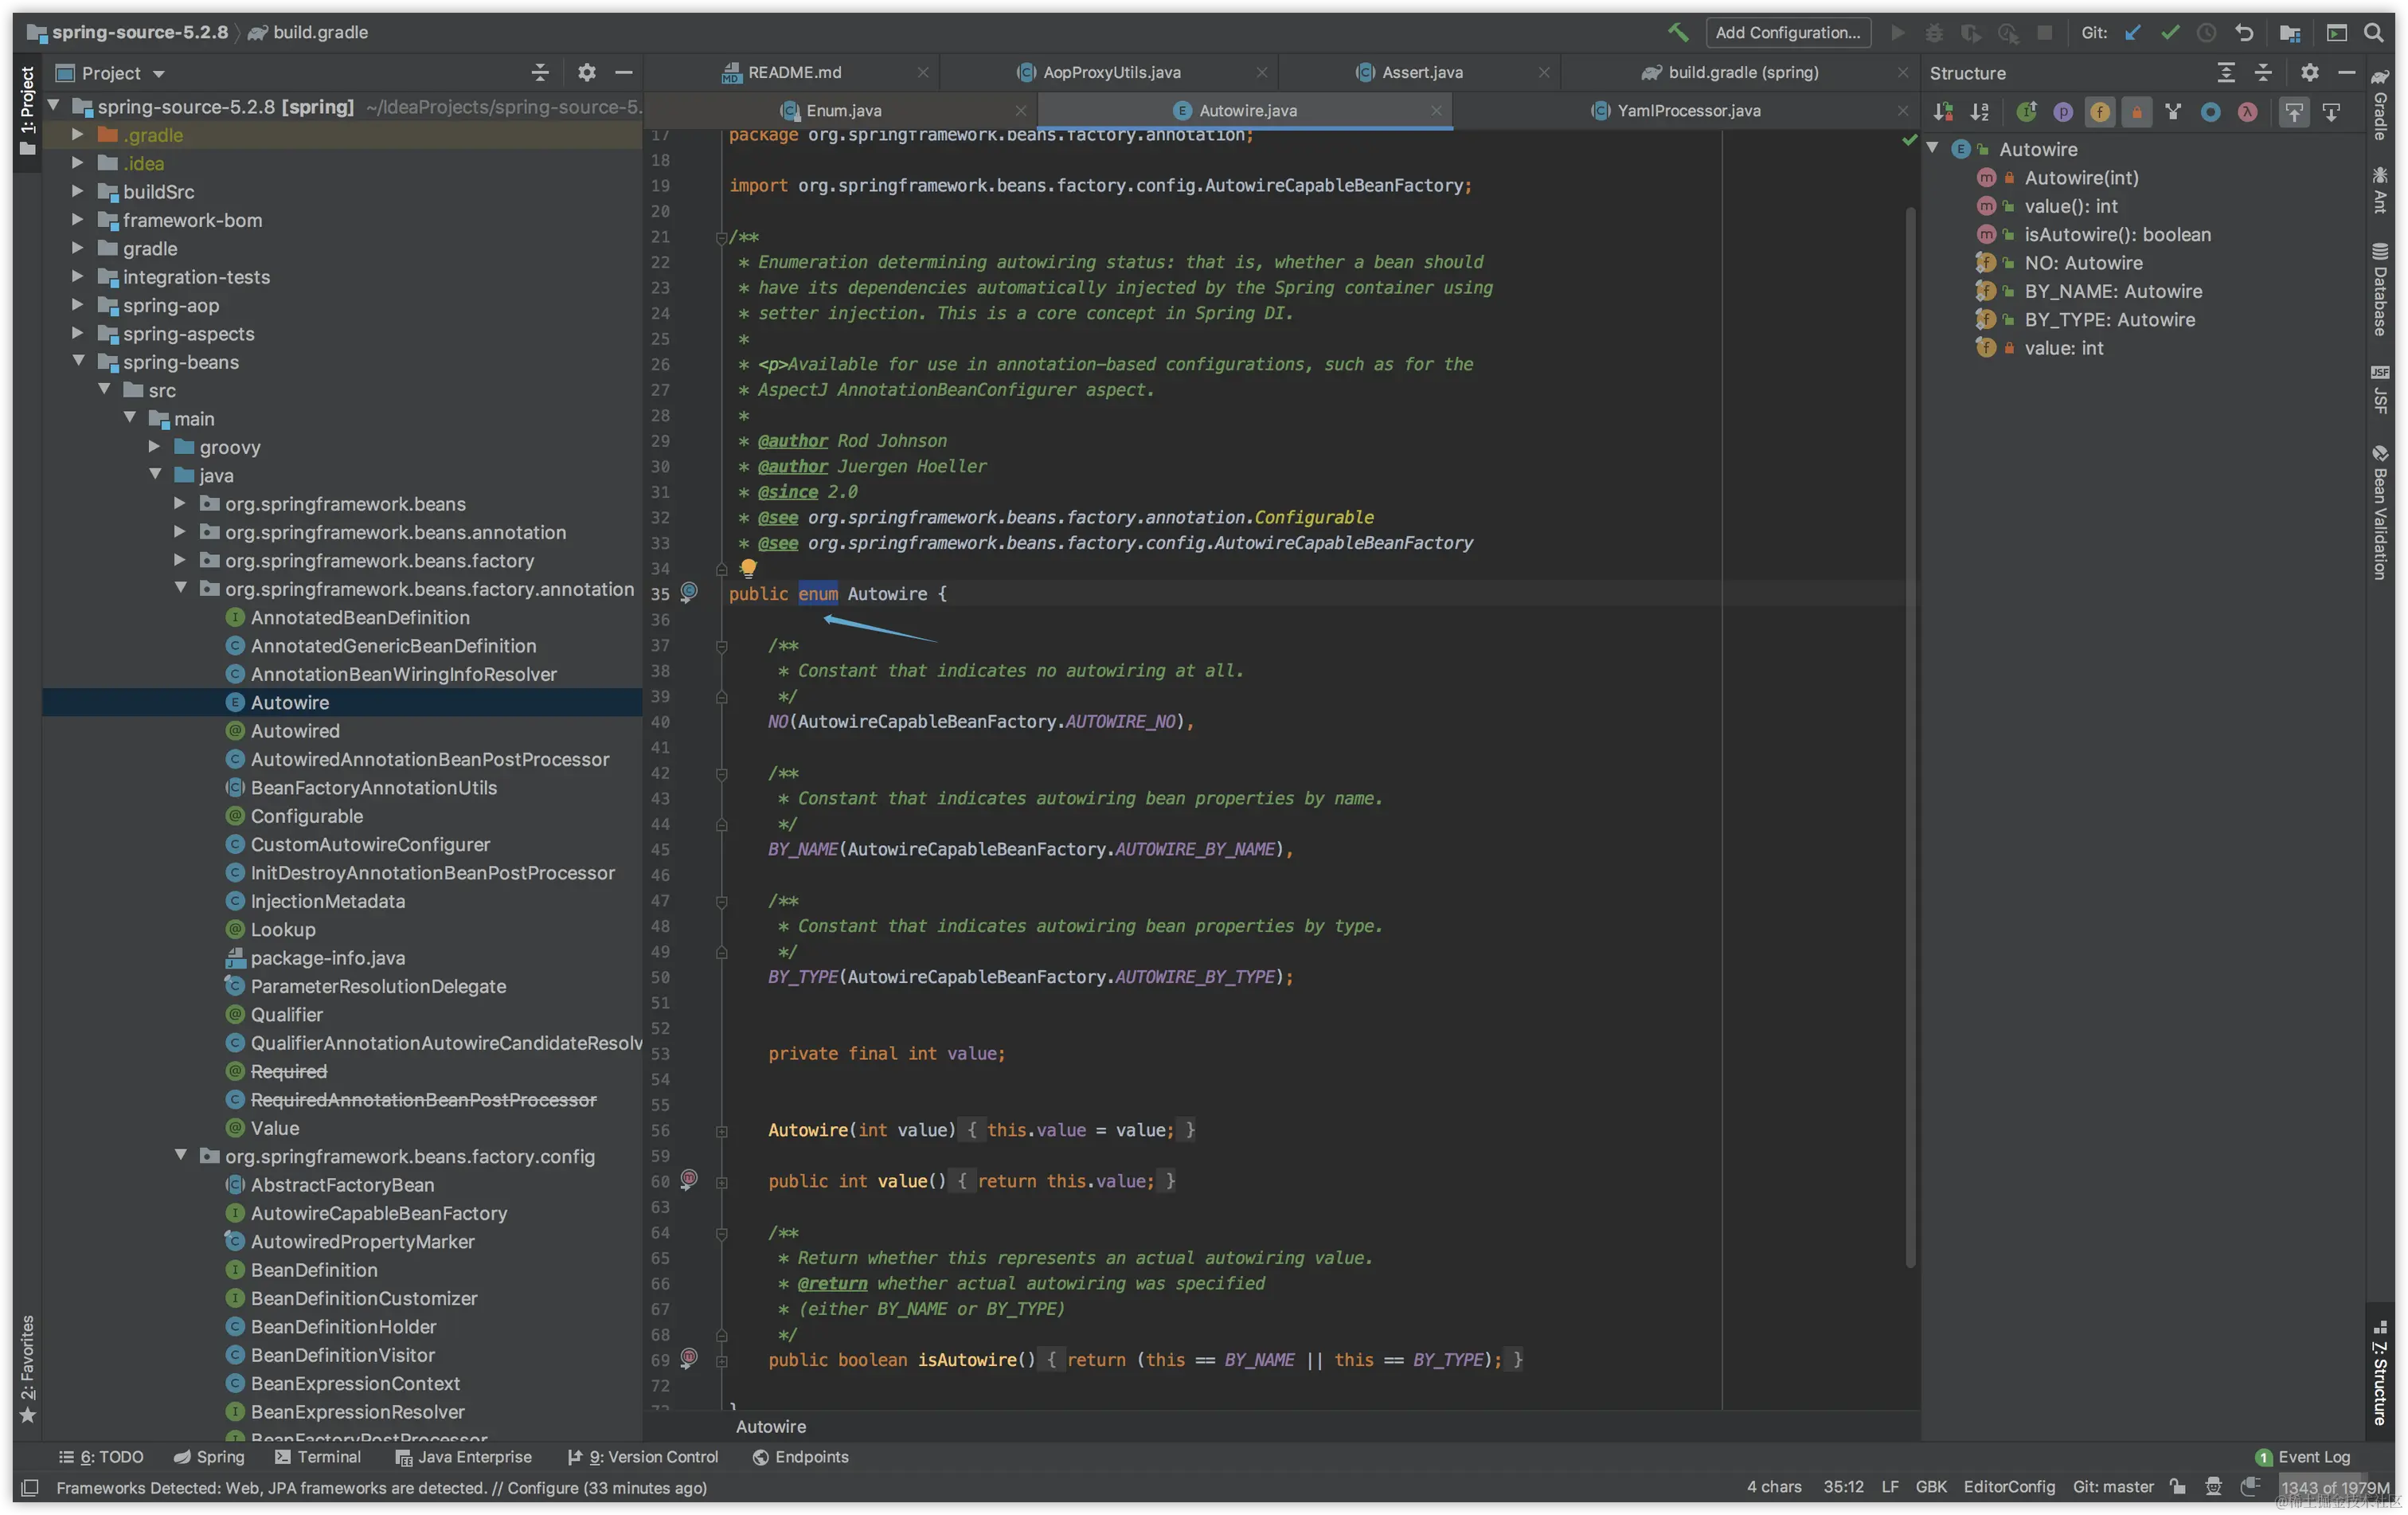Image resolution: width=2408 pixels, height=1515 pixels.
Task: Switch to the YamlProcessor.java tab
Action: coord(1688,111)
